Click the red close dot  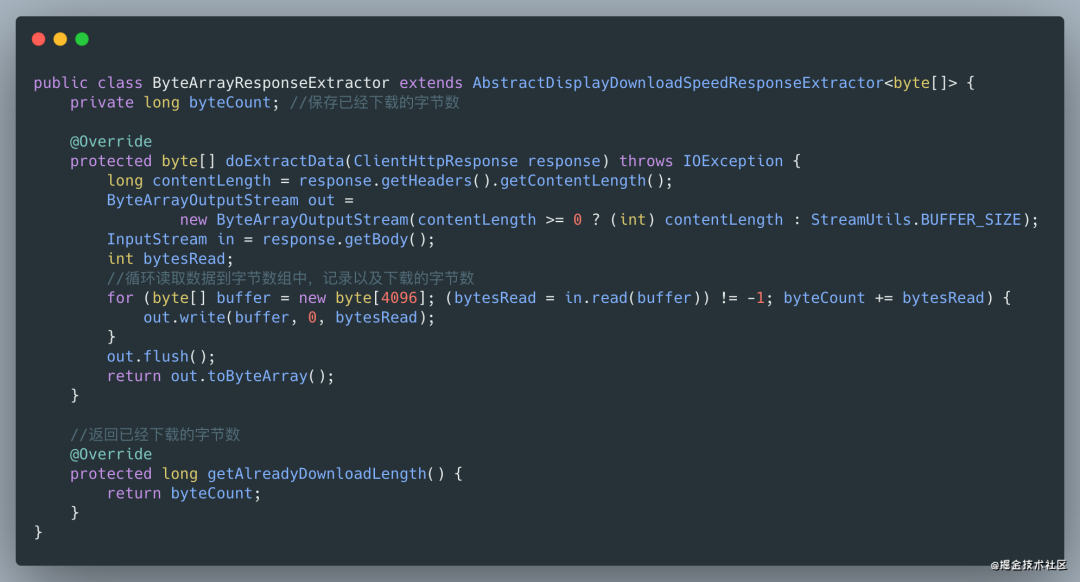39,39
